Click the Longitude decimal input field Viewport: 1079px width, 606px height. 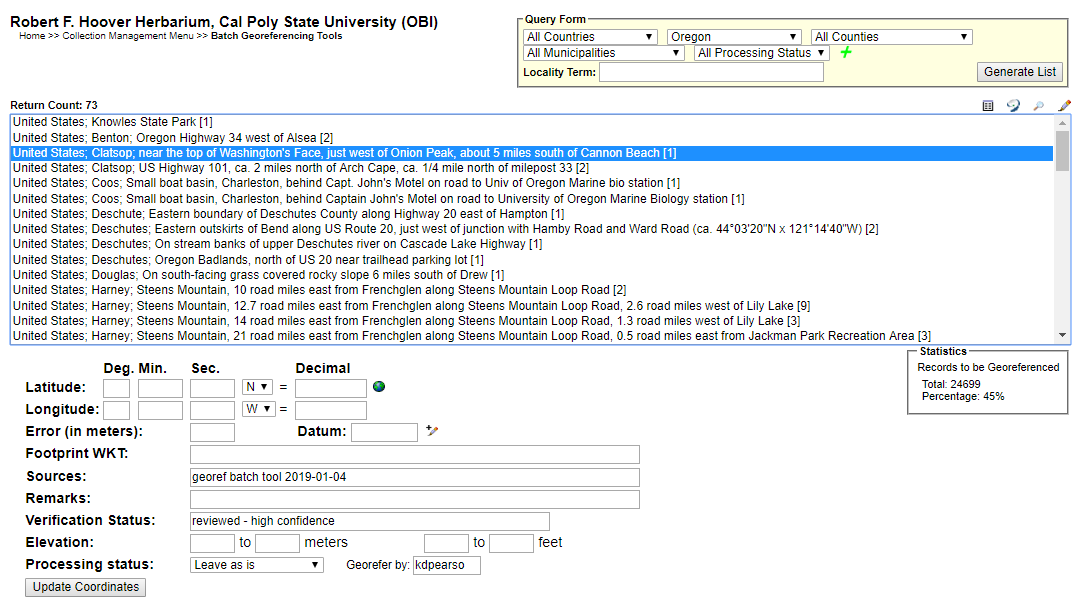pos(331,411)
